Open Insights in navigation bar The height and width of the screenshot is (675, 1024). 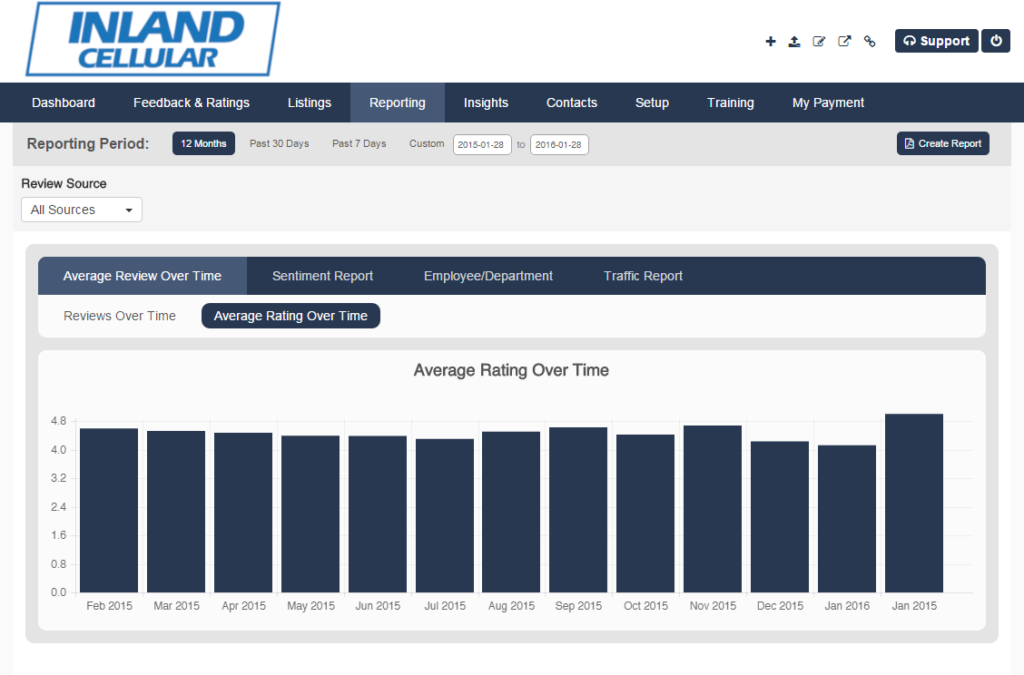pyautogui.click(x=486, y=103)
